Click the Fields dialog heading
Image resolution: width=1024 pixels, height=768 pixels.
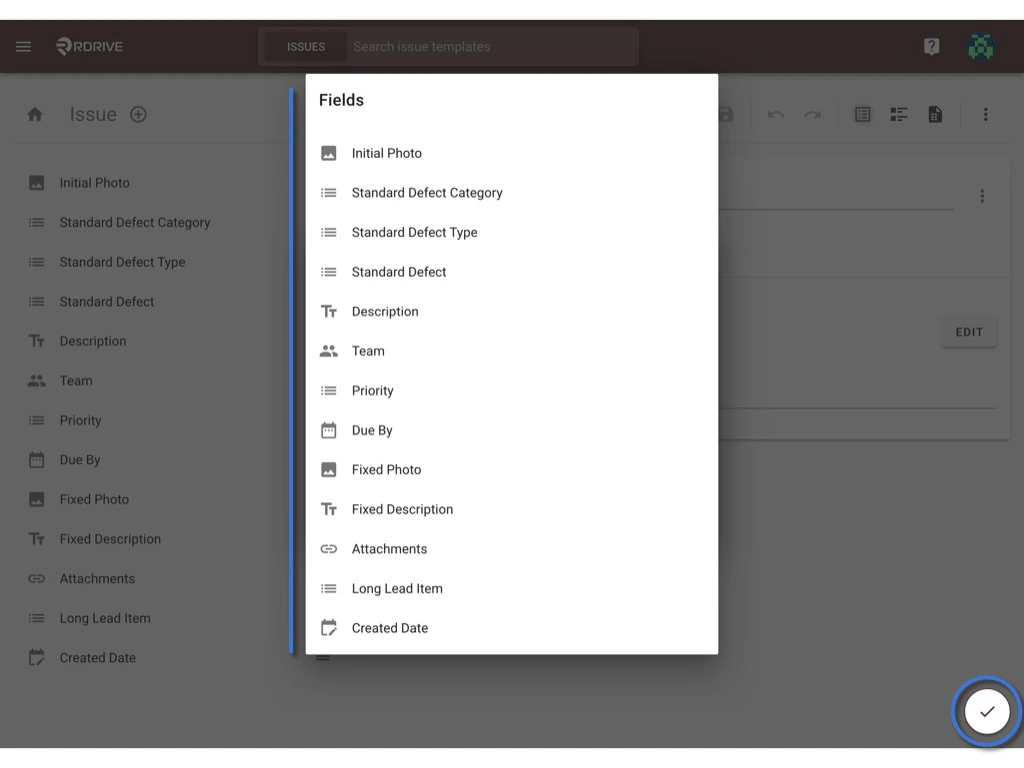(341, 100)
